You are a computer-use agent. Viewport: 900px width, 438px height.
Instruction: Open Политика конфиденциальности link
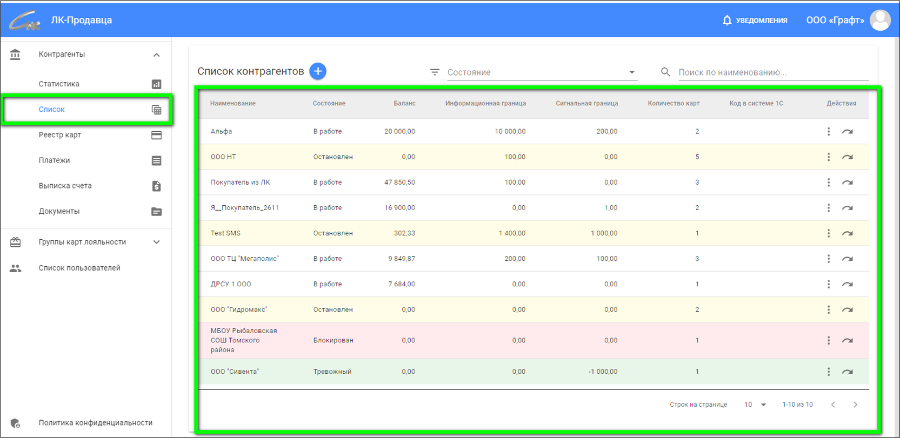95,422
